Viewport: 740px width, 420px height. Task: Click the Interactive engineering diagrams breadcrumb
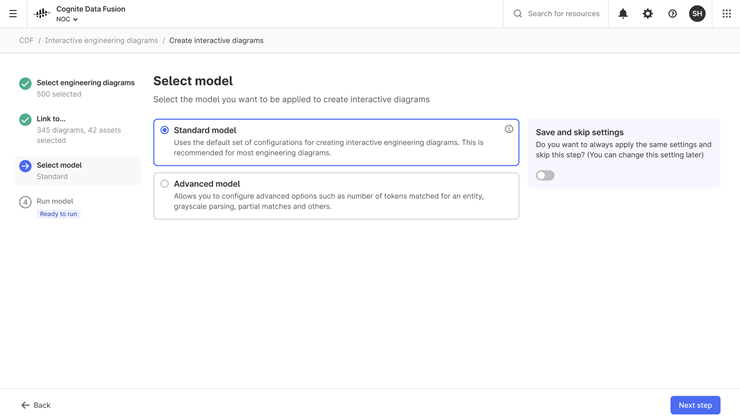(101, 41)
